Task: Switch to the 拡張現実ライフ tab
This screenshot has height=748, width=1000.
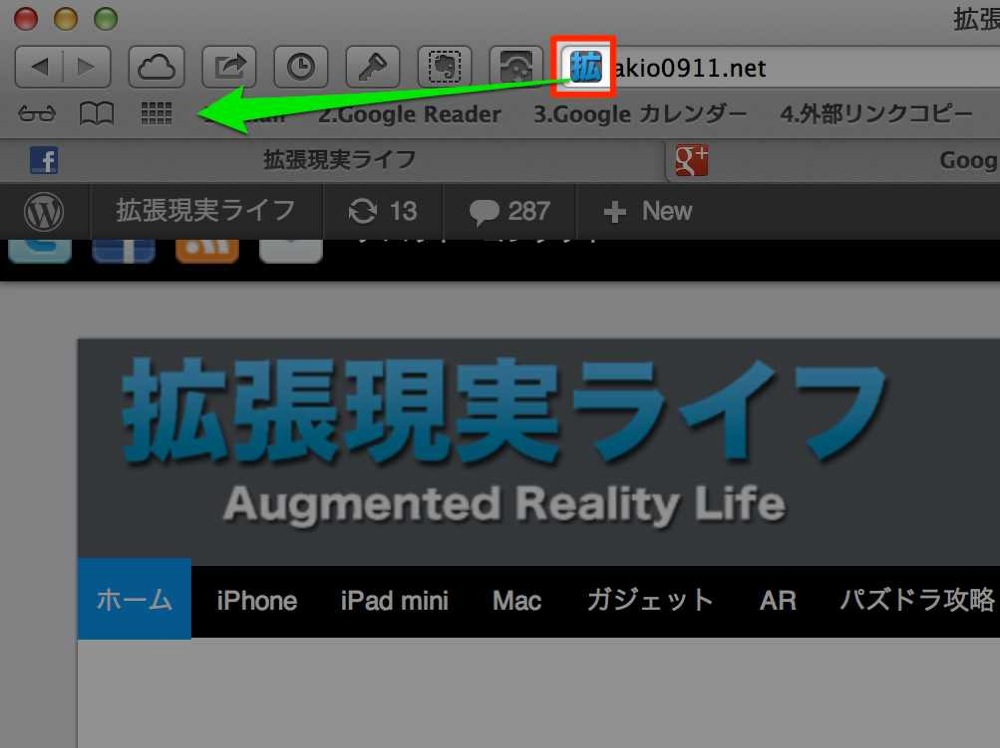Action: (x=332, y=159)
